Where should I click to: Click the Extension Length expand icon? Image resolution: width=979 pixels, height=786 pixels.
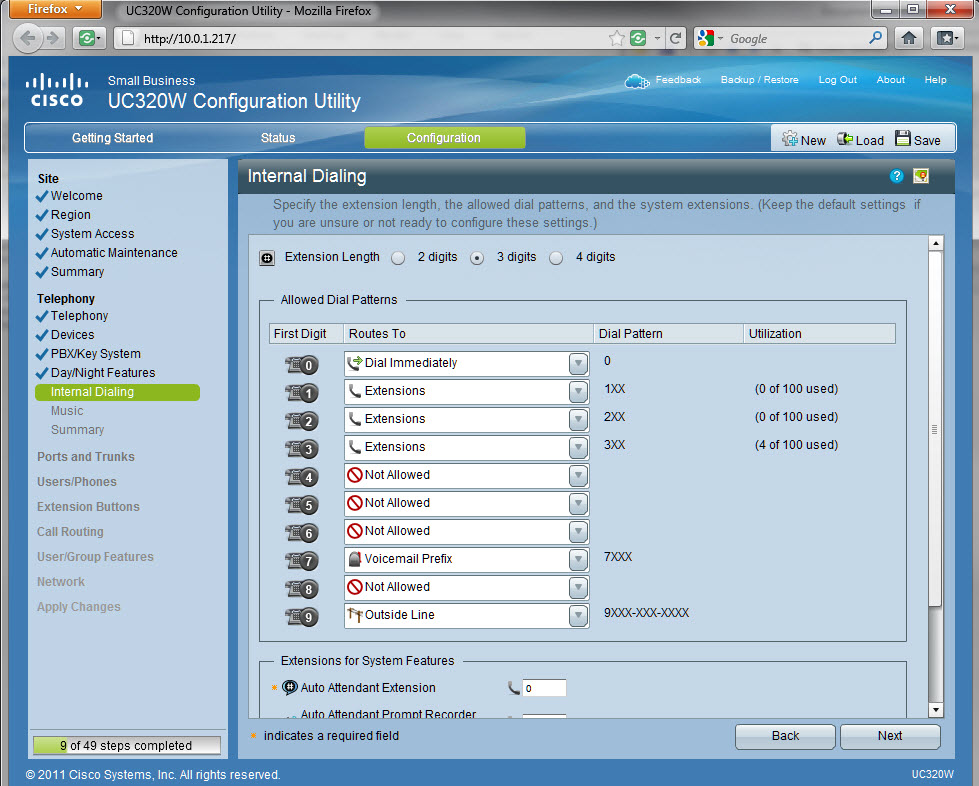pyautogui.click(x=267, y=258)
